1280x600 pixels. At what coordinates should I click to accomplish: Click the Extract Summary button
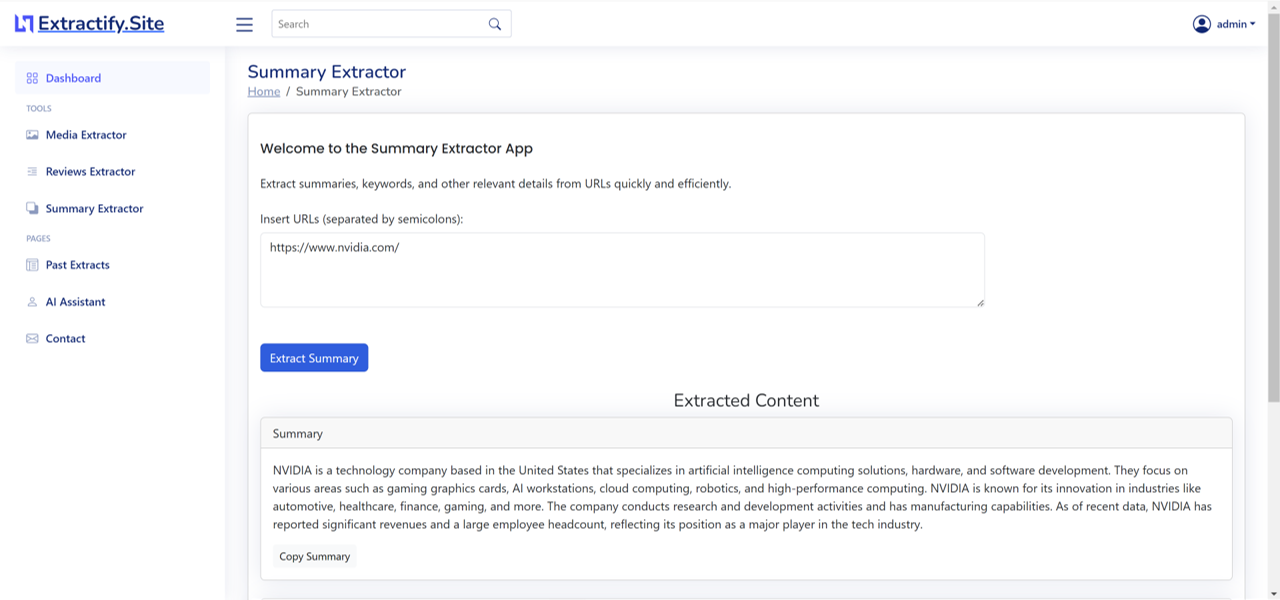314,358
